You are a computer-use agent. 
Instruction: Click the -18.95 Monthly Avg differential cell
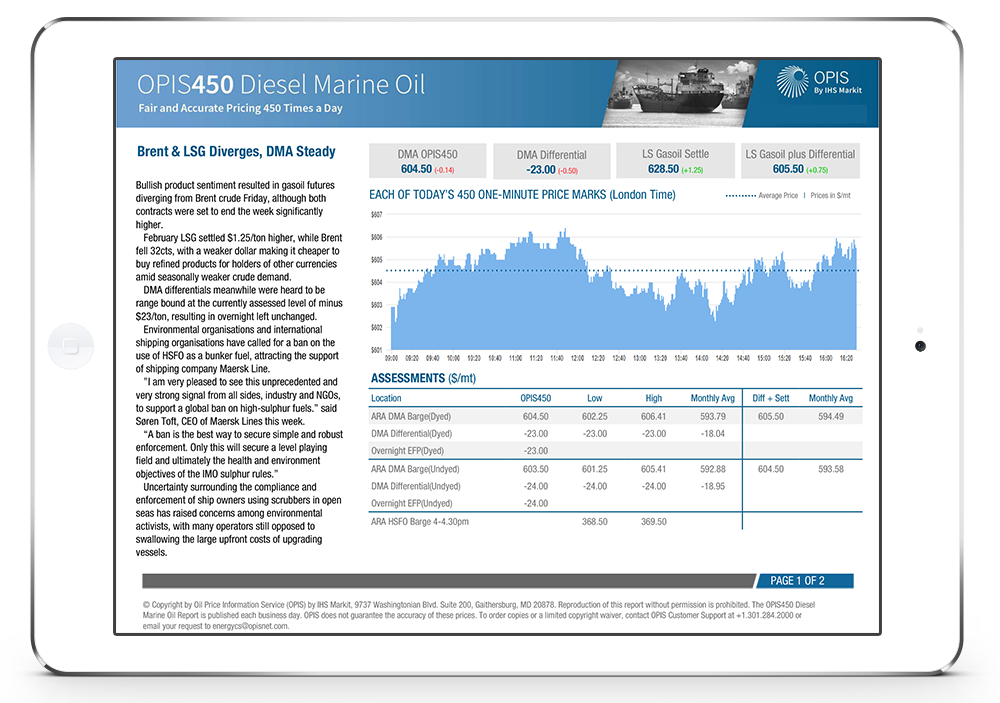(x=713, y=486)
